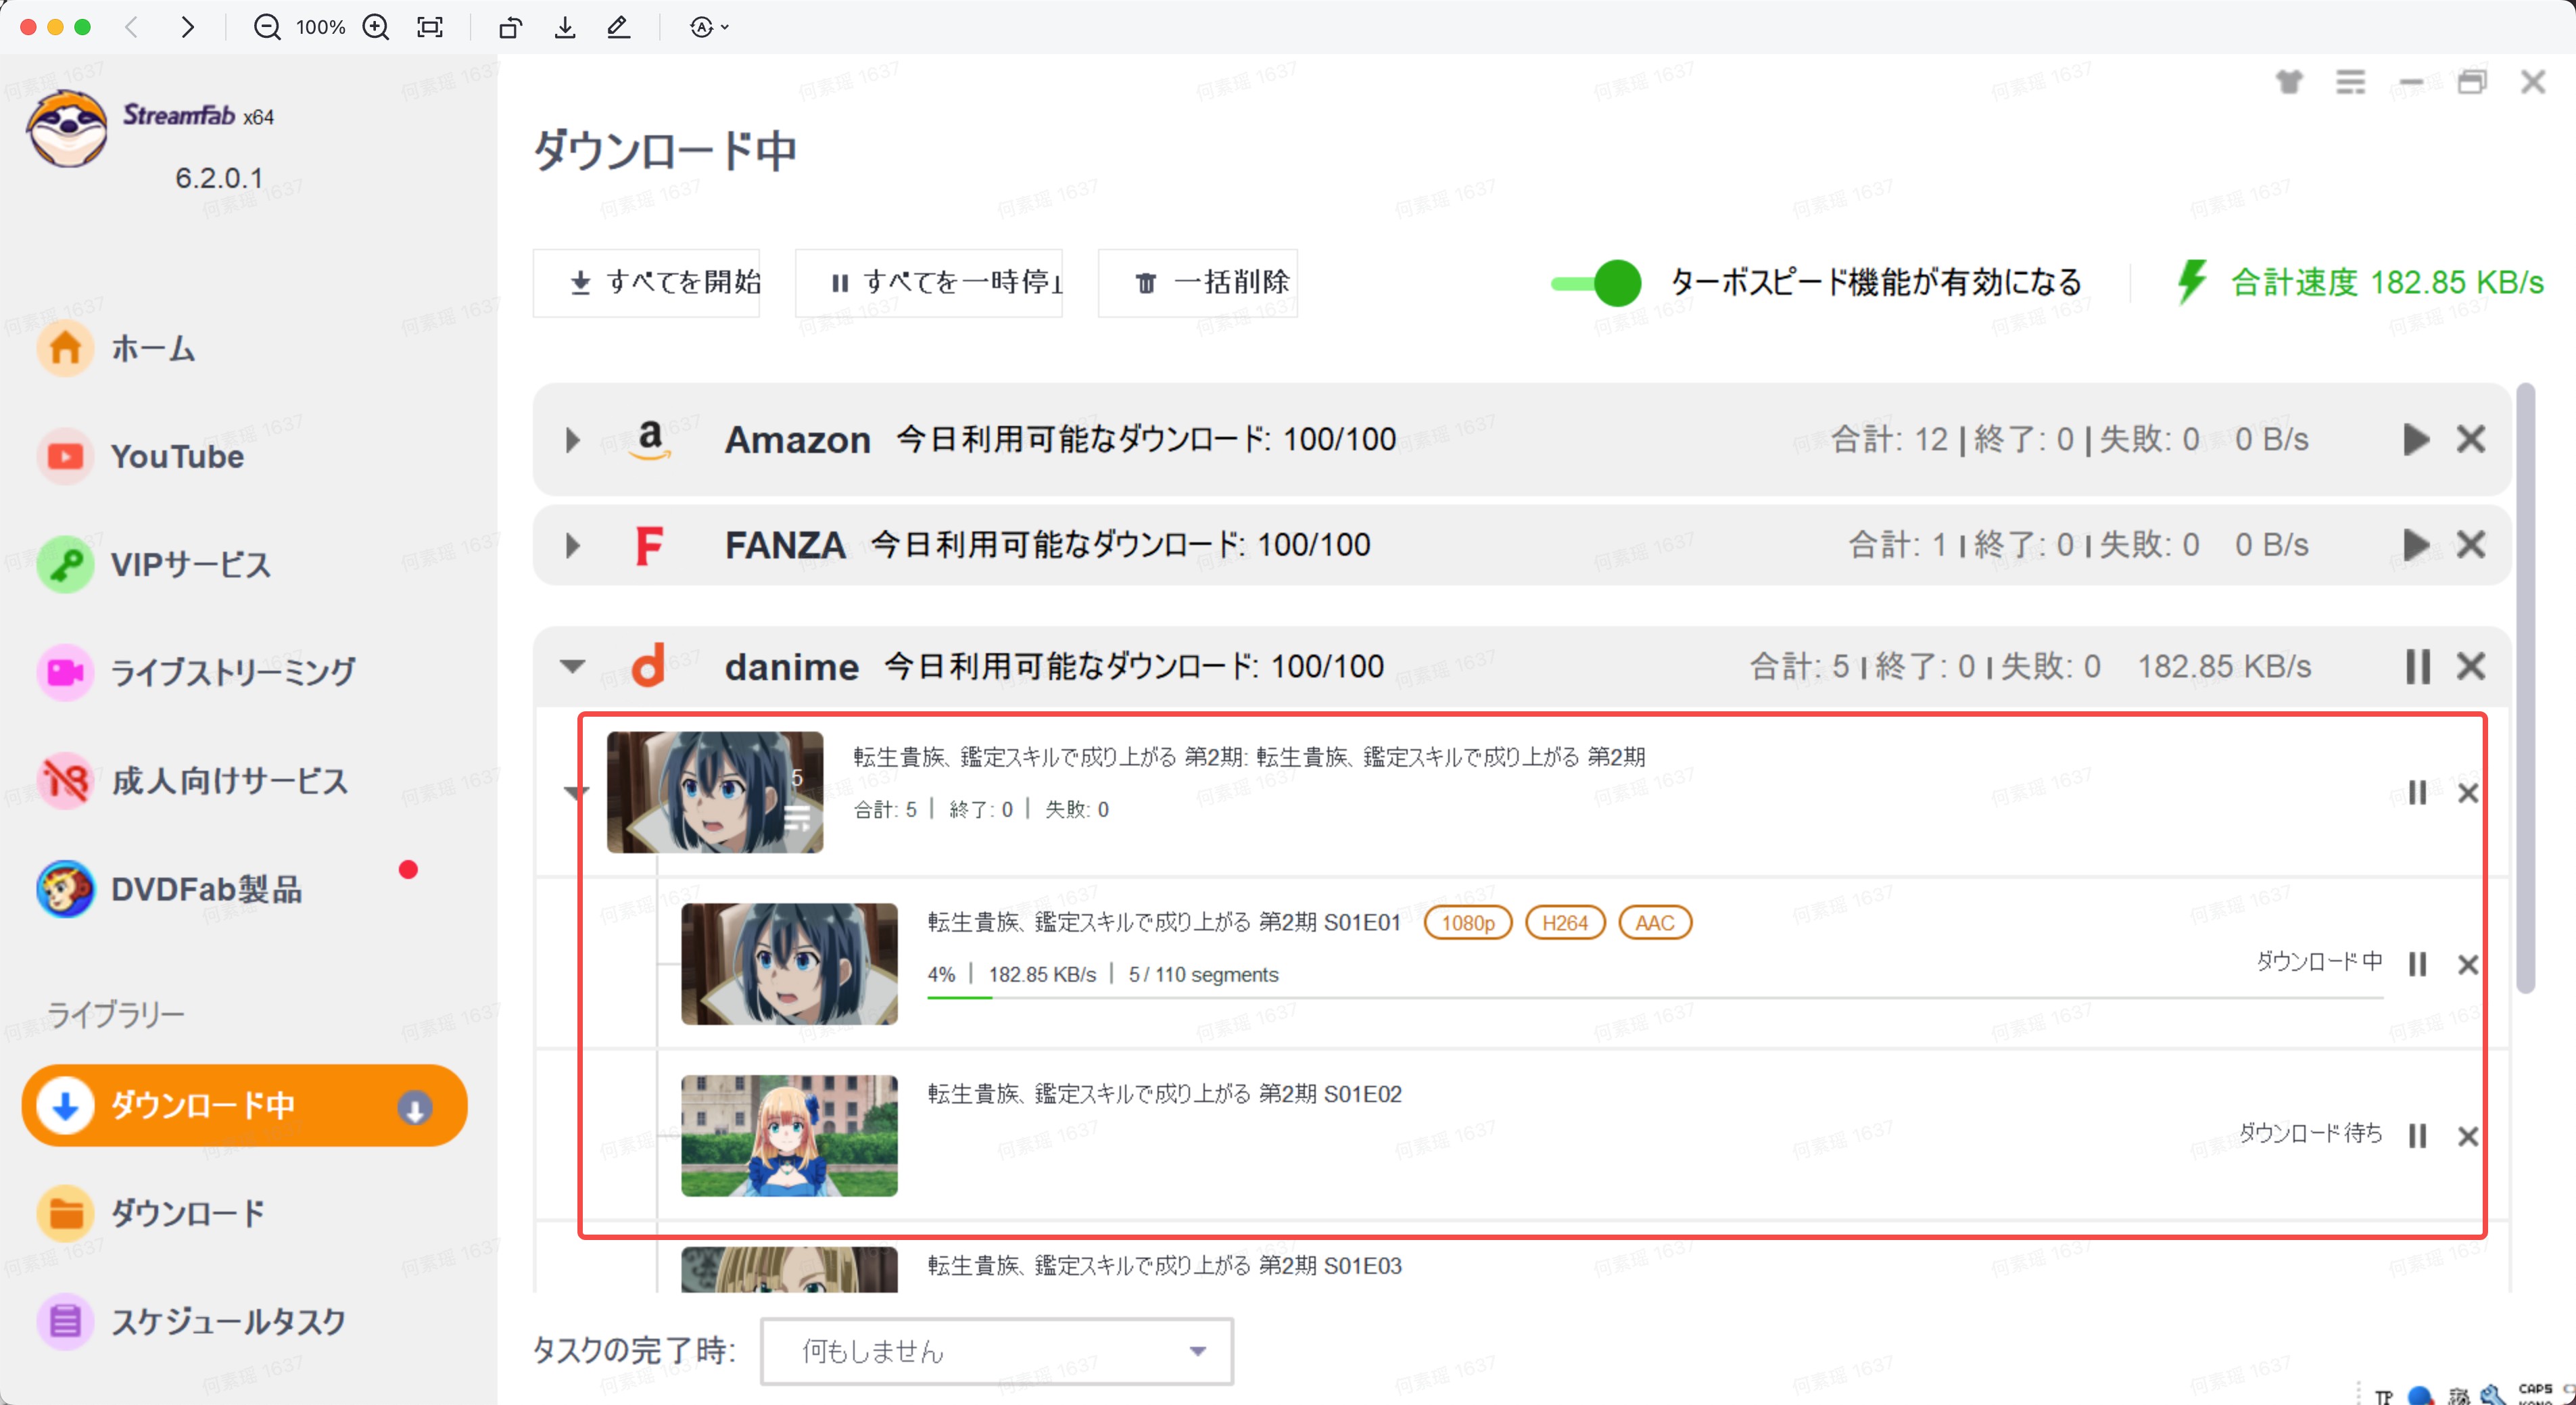Screen dimensions: 2576x1405
Task: Open ライブストリーミング in the sidebar
Action: click(197, 672)
